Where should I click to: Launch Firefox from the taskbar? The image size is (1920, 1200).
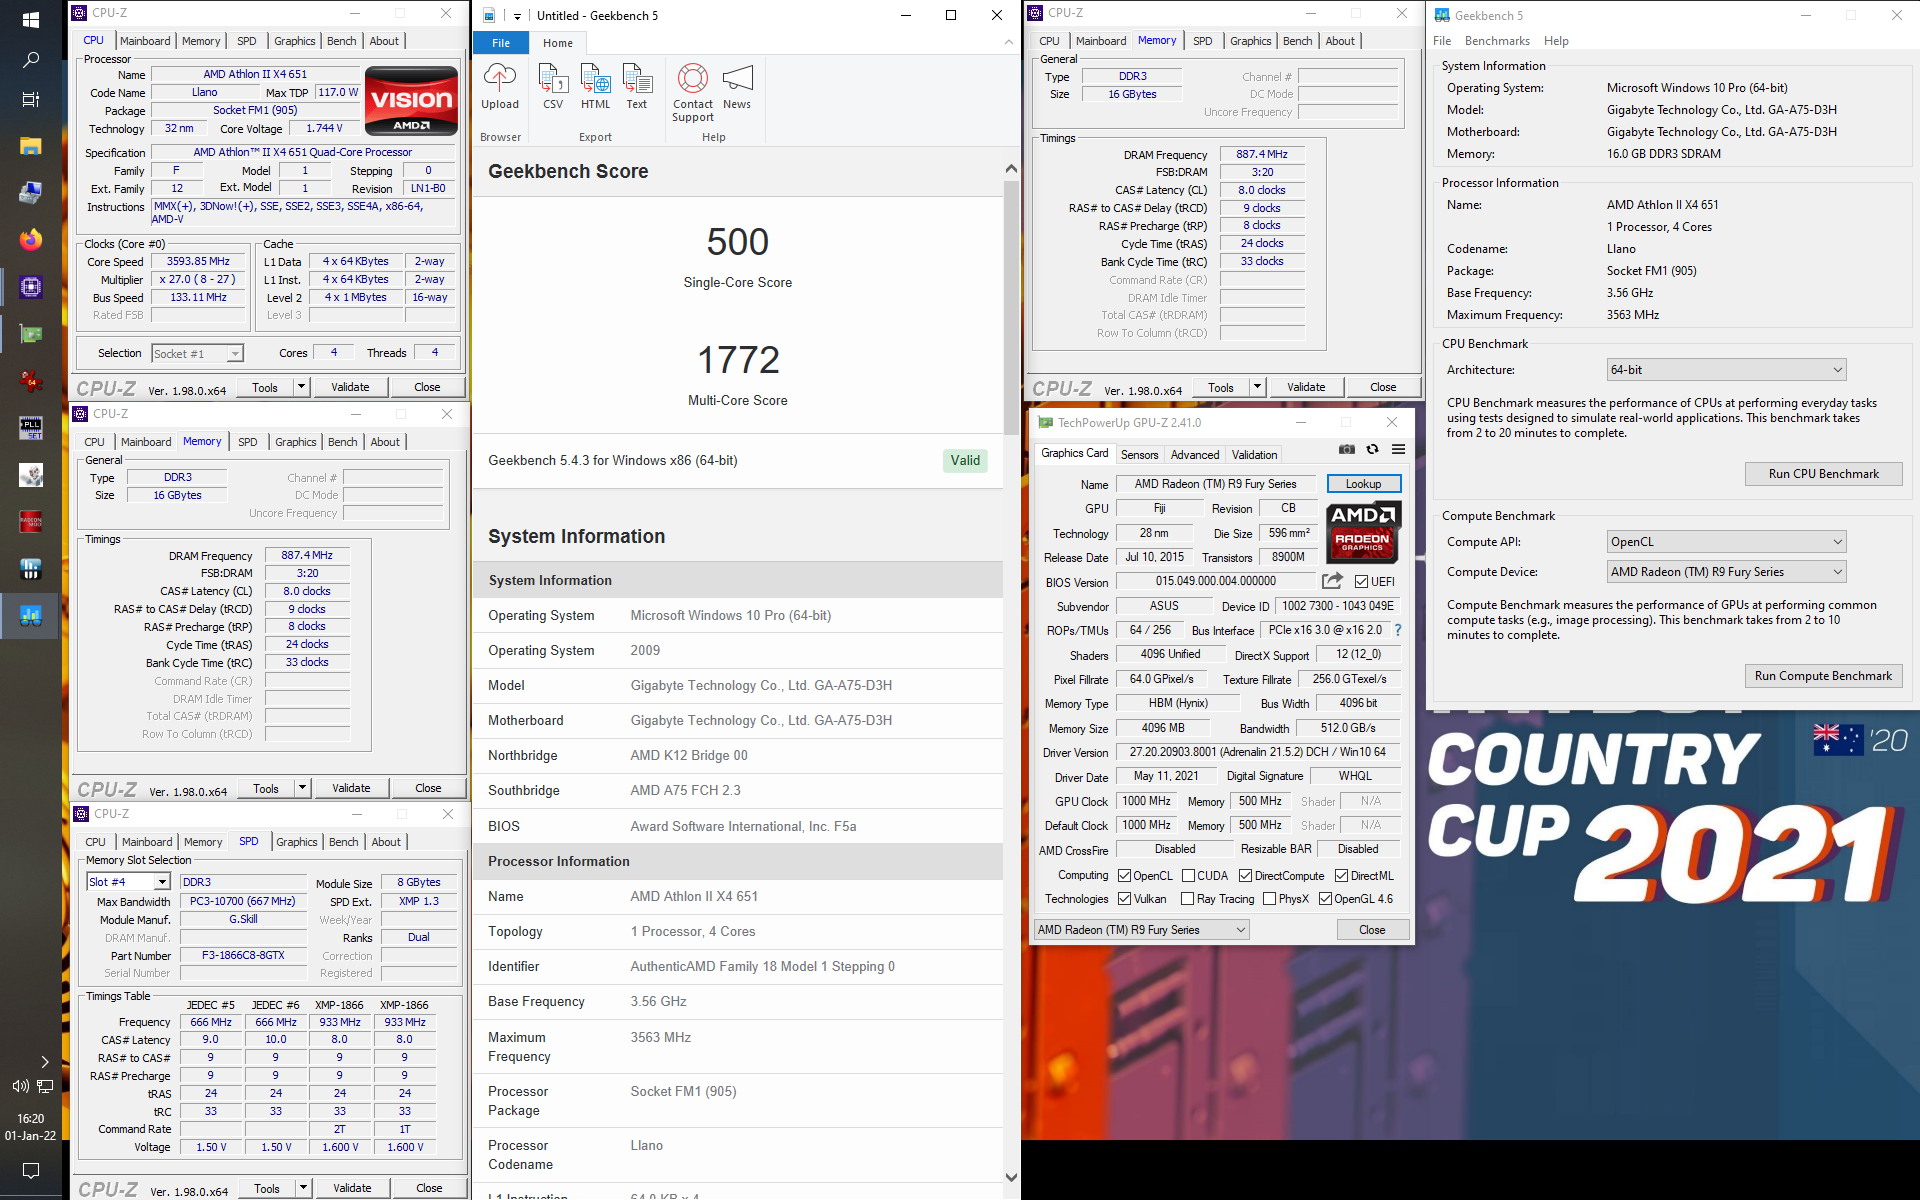click(x=30, y=240)
